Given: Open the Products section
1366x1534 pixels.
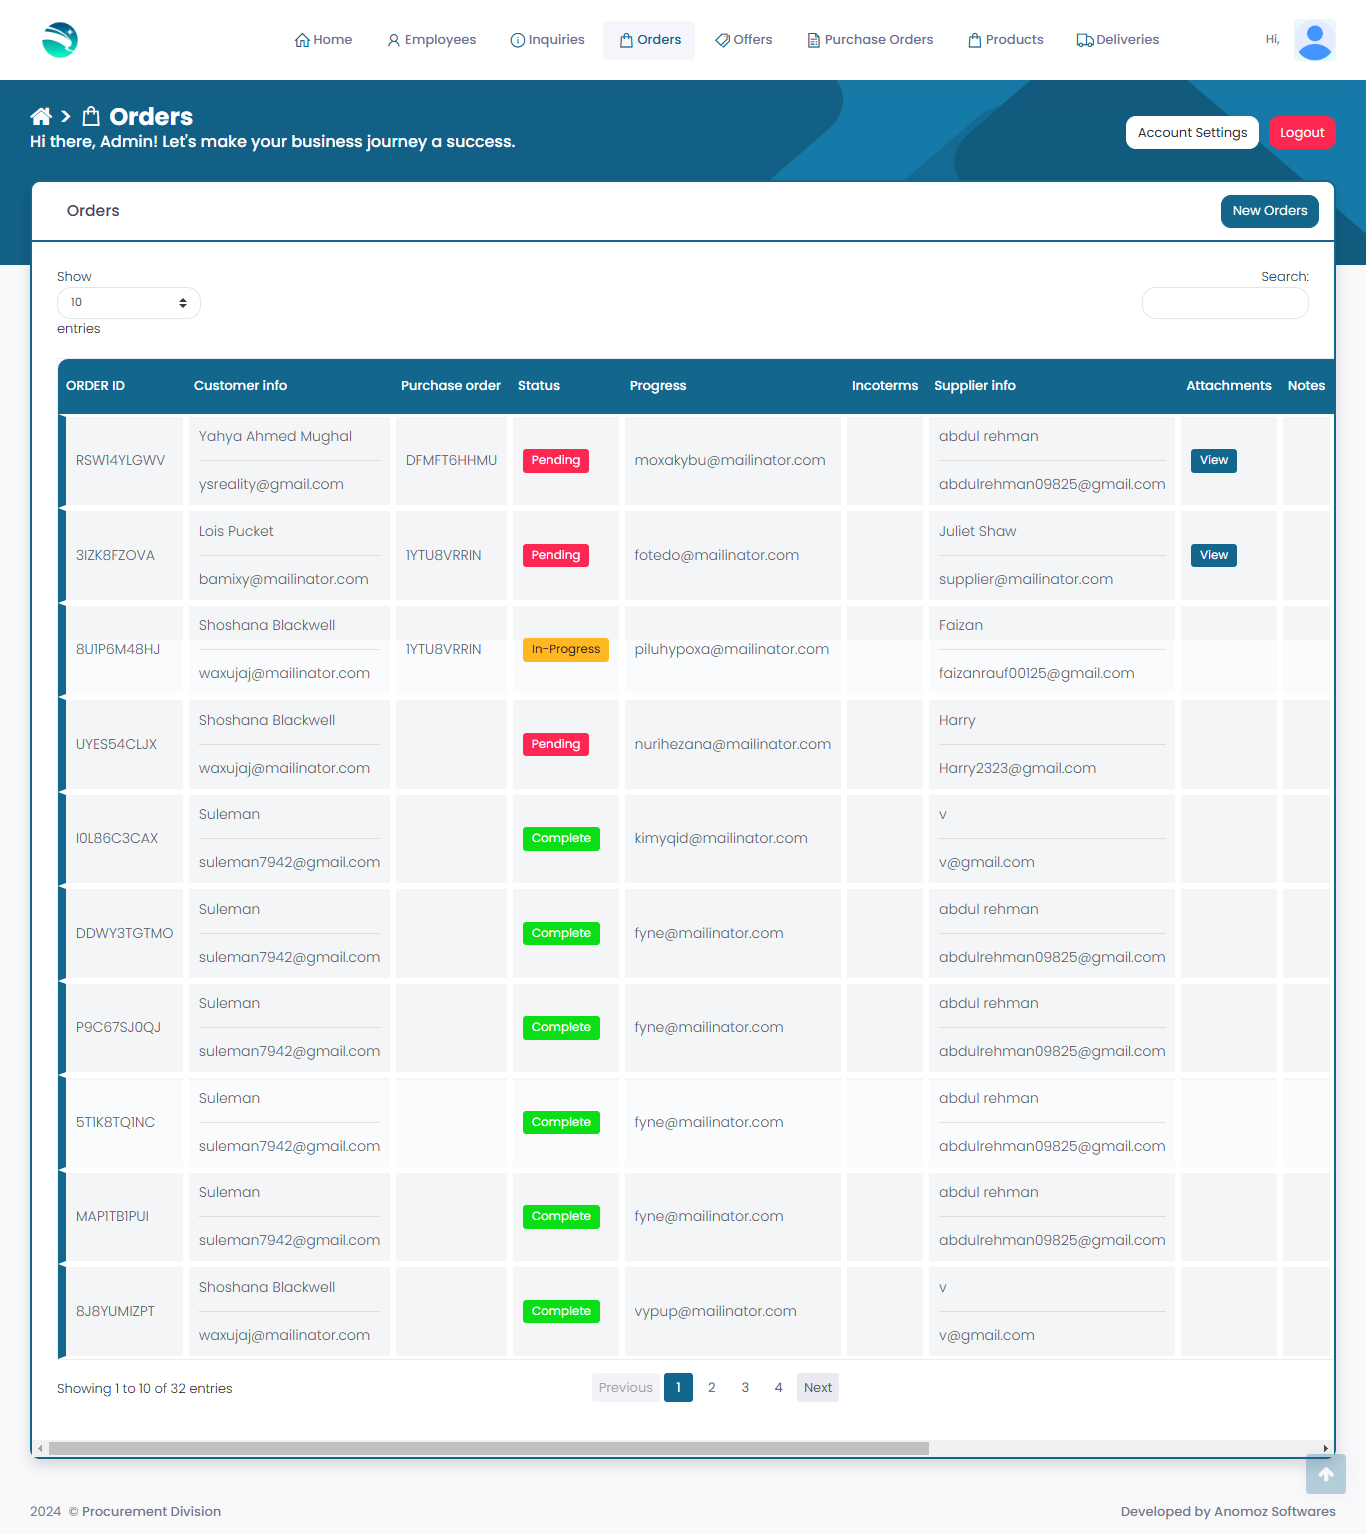Looking at the screenshot, I should [1005, 40].
